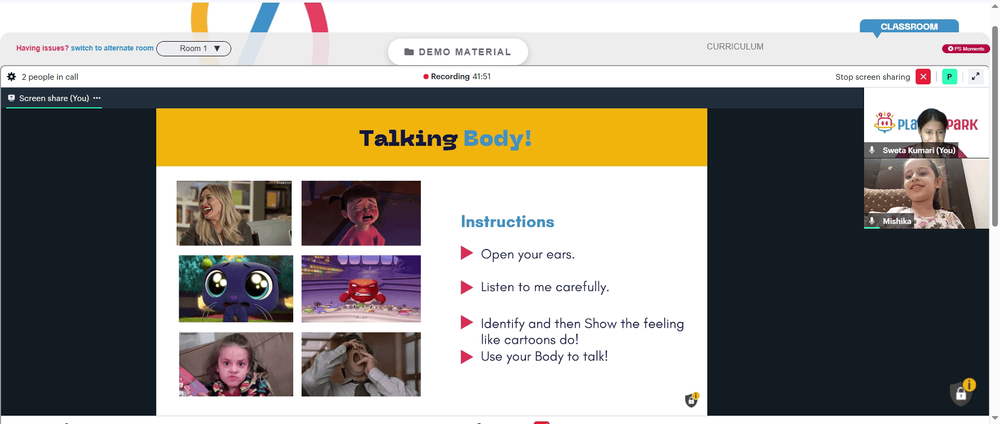The width and height of the screenshot is (1000, 424).
Task: Select Sweta Kumari video tile
Action: pos(927,123)
